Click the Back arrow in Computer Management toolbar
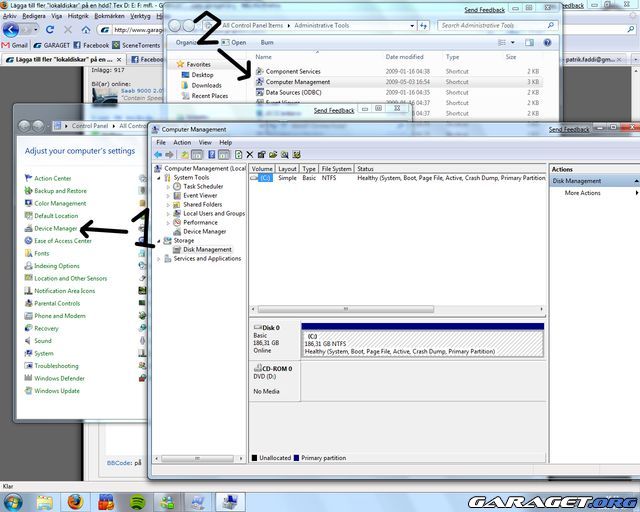Viewport: 640px width, 512px height. click(x=160, y=155)
